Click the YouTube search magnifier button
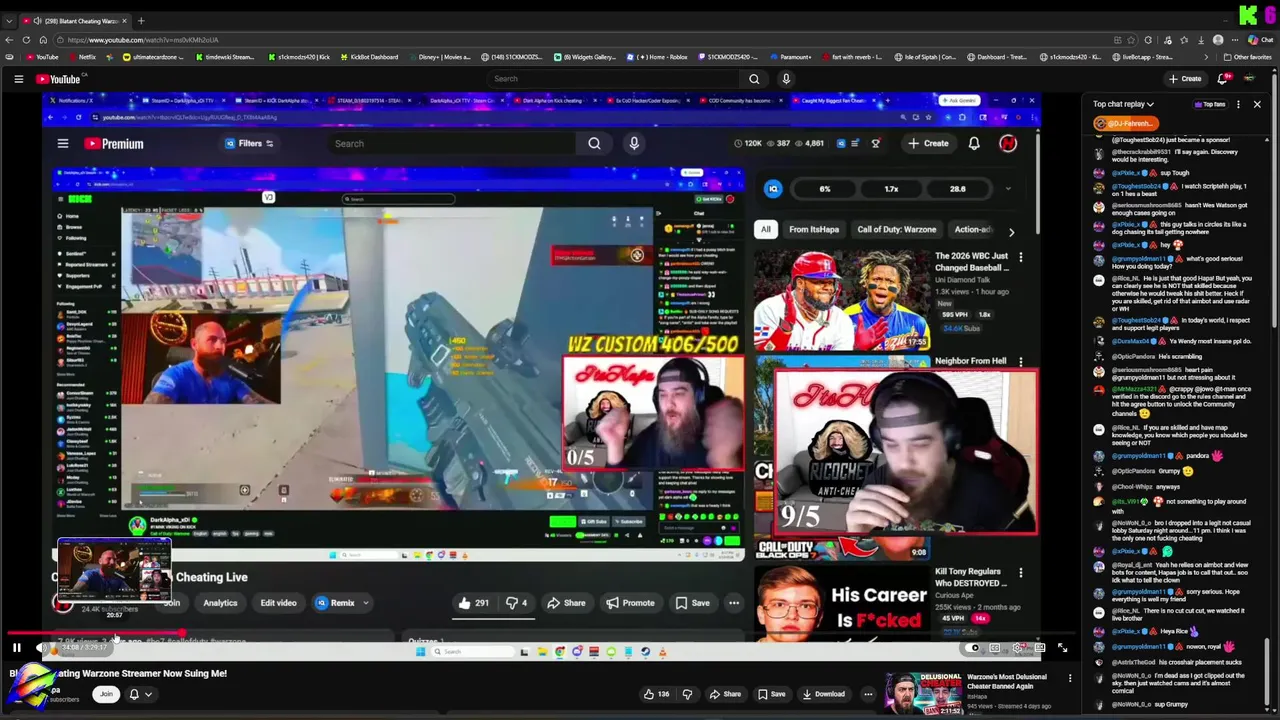 pyautogui.click(x=754, y=79)
